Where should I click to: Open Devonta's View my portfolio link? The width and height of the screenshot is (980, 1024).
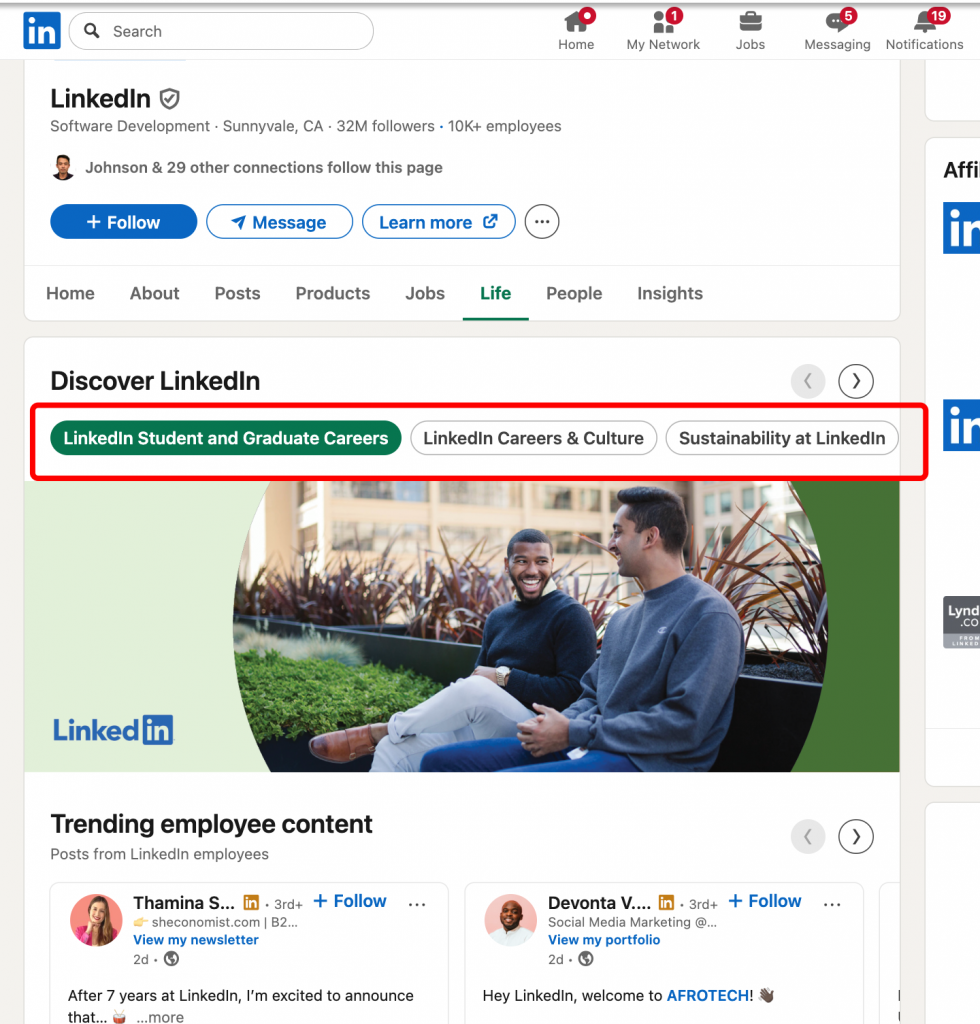tap(604, 940)
